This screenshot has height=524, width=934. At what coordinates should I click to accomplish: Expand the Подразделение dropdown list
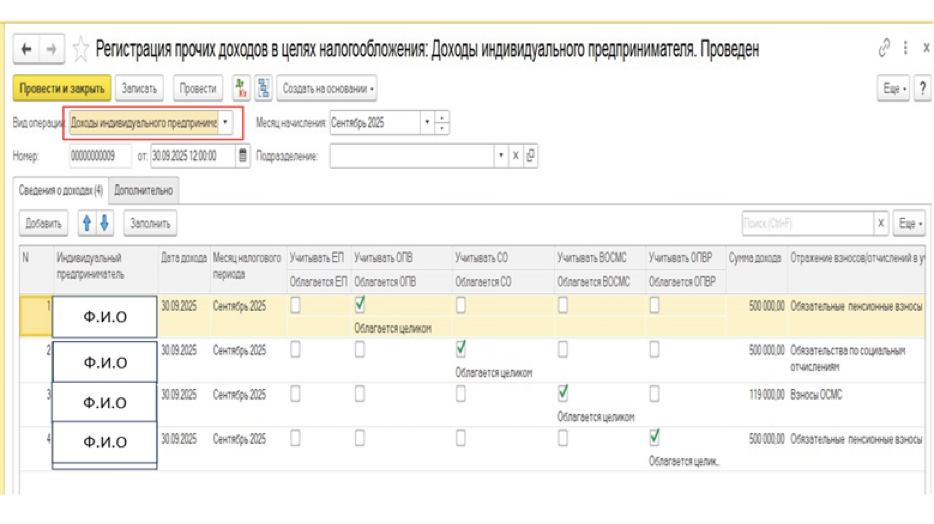501,155
